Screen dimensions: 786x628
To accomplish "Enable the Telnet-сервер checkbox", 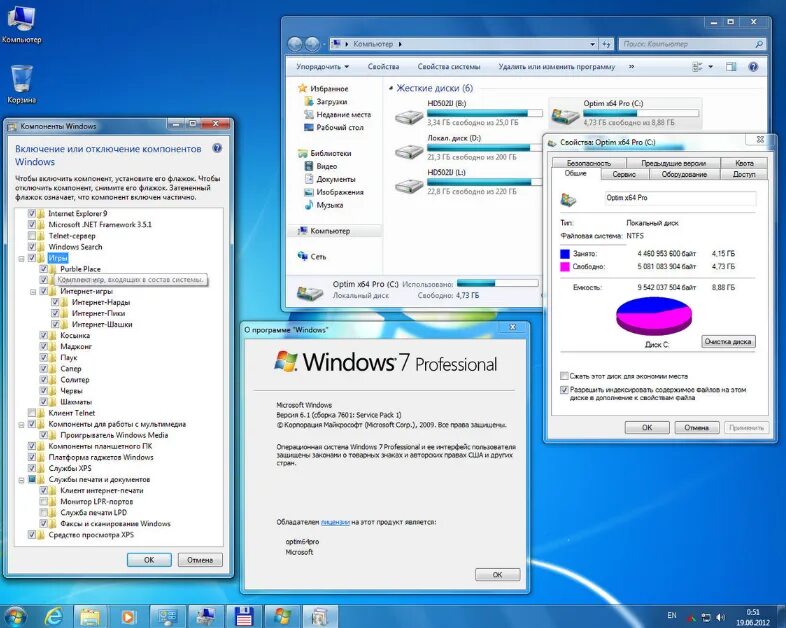I will (x=32, y=236).
